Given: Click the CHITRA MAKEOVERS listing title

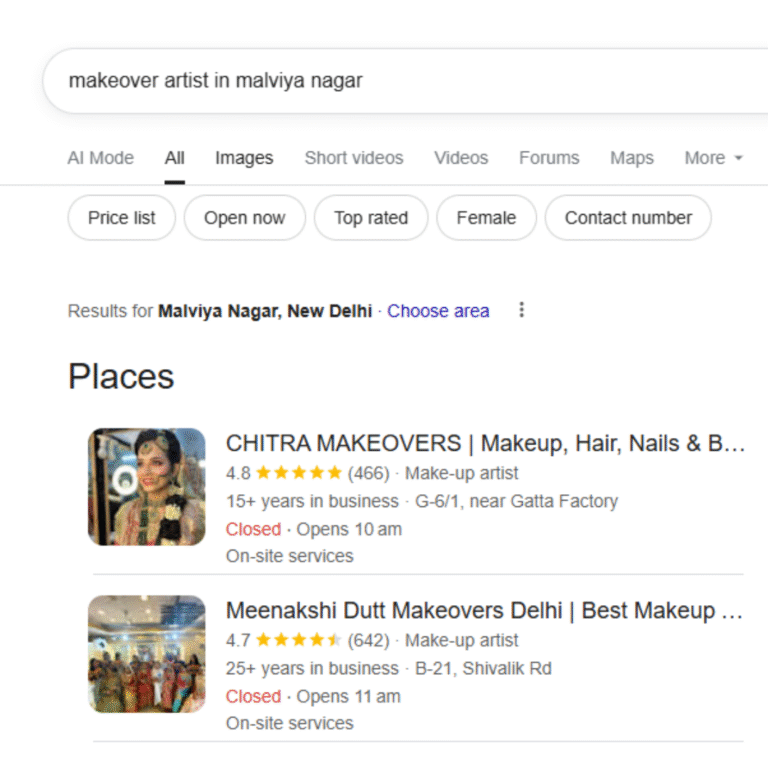Looking at the screenshot, I should point(485,444).
